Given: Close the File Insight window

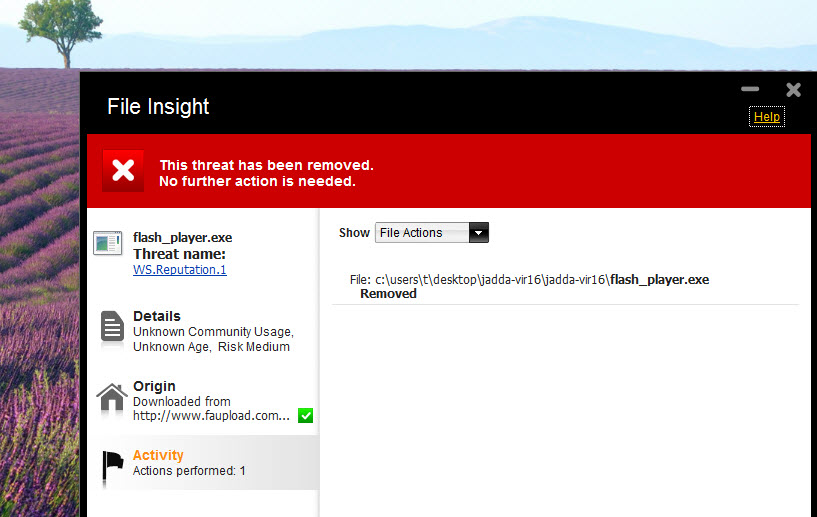Looking at the screenshot, I should [794, 90].
